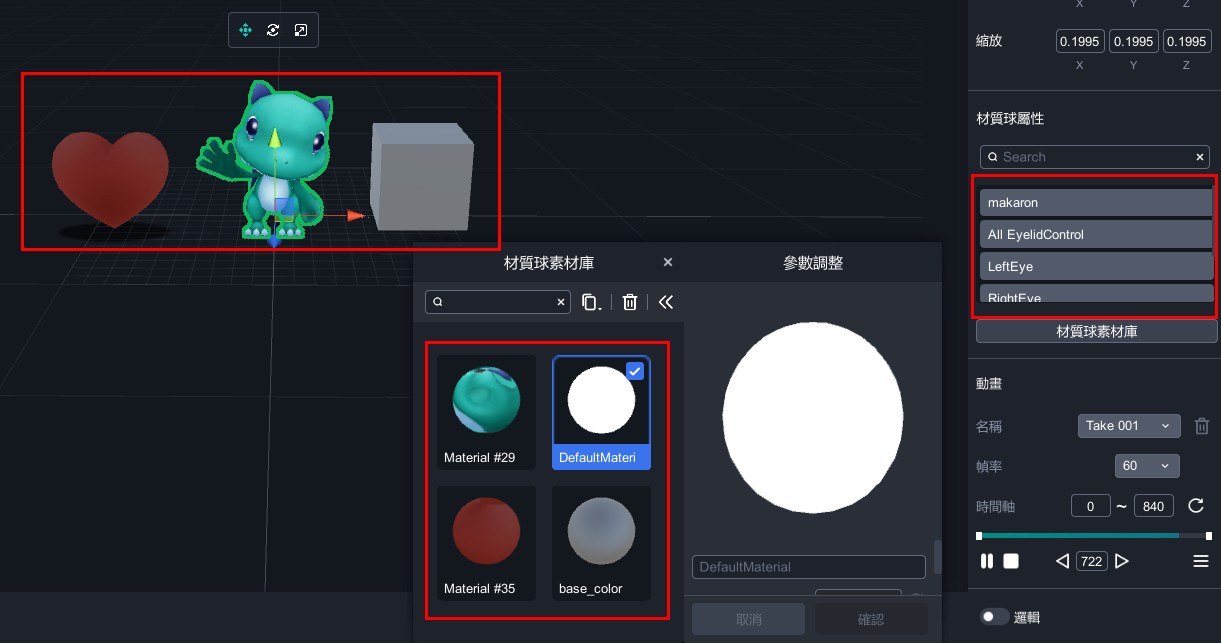Collapse panel with double-chevron icon
The height and width of the screenshot is (643, 1221).
(x=666, y=302)
